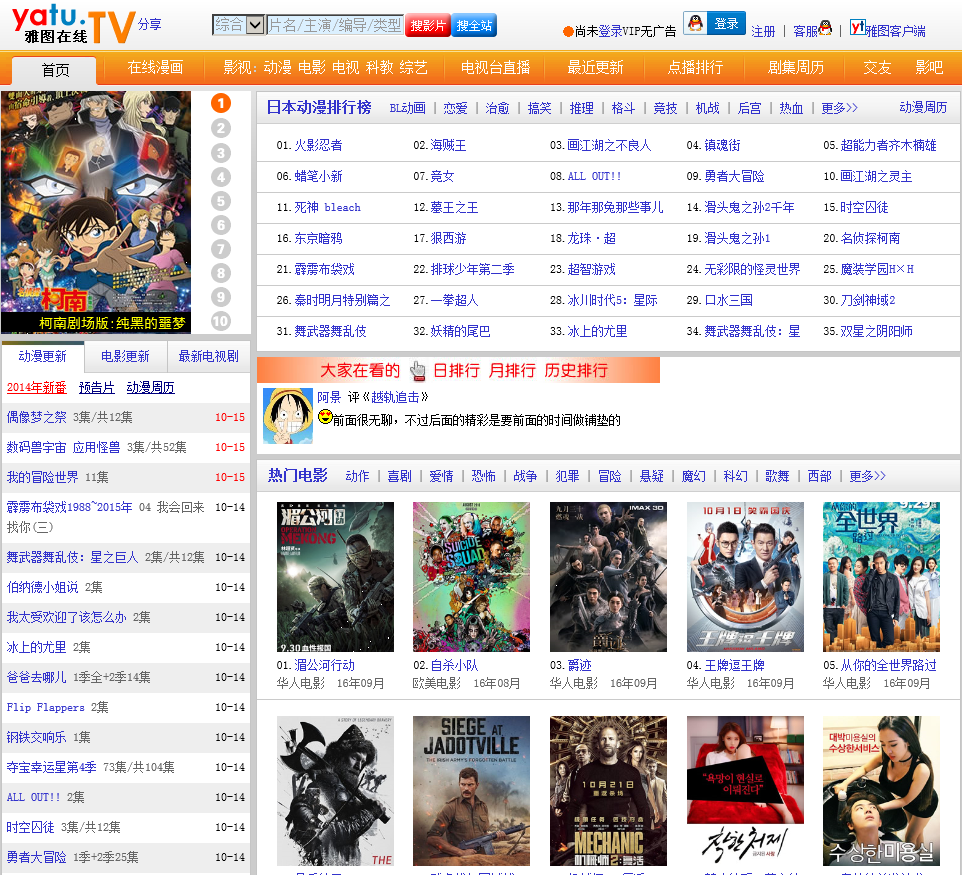
Task: Open 在线漫画 in navigation bar
Action: coord(155,67)
